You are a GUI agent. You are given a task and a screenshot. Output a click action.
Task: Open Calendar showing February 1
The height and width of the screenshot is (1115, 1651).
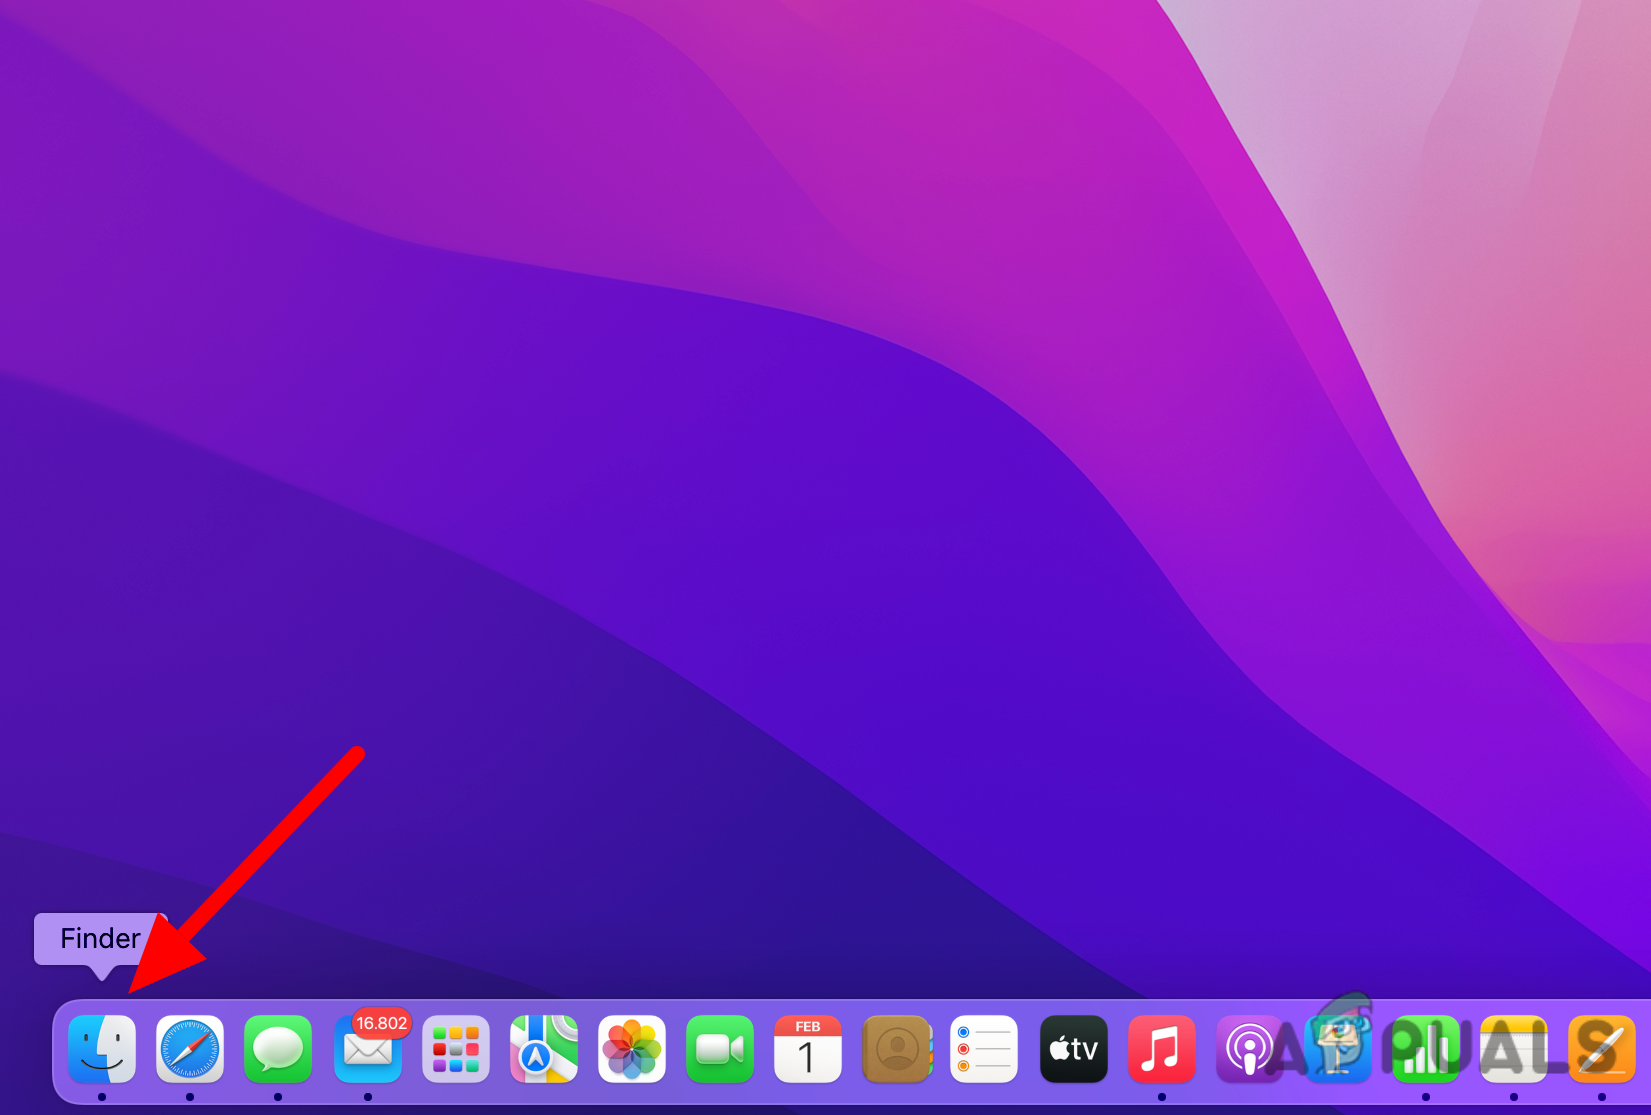808,1049
